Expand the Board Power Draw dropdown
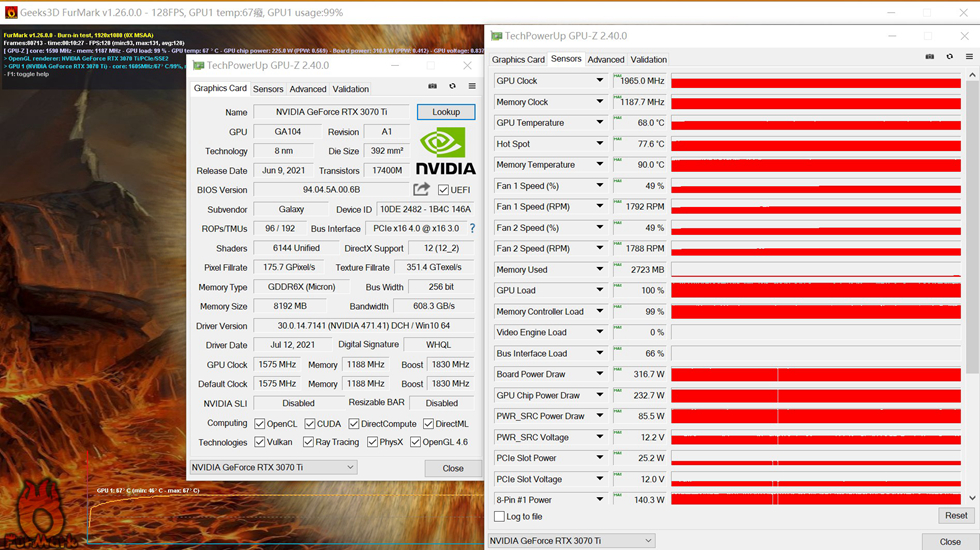980x550 pixels. click(599, 374)
